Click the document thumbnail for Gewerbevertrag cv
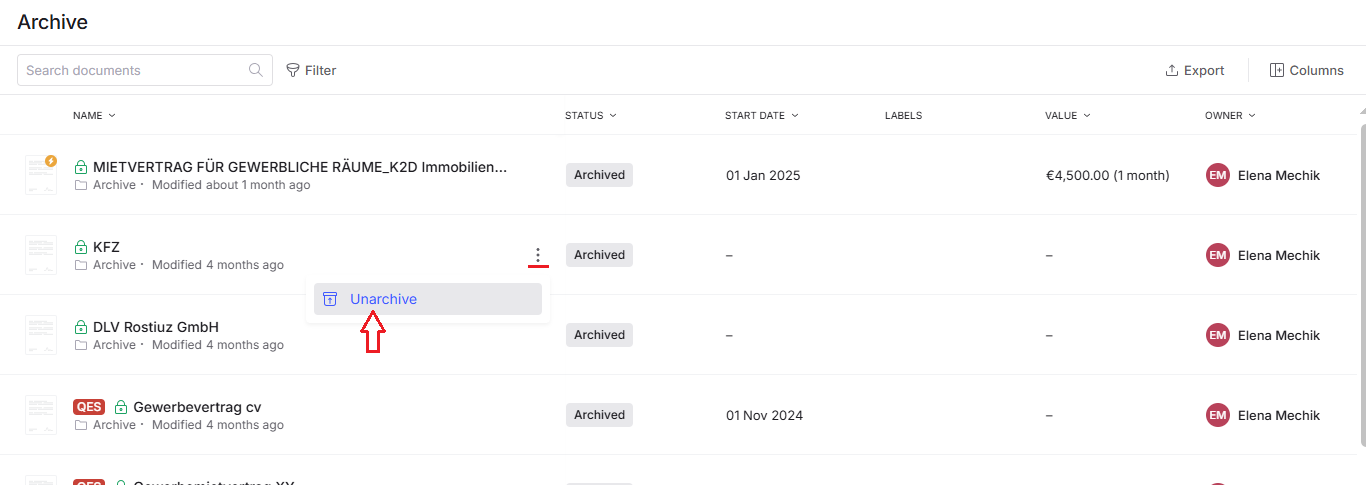The width and height of the screenshot is (1366, 485). [41, 415]
